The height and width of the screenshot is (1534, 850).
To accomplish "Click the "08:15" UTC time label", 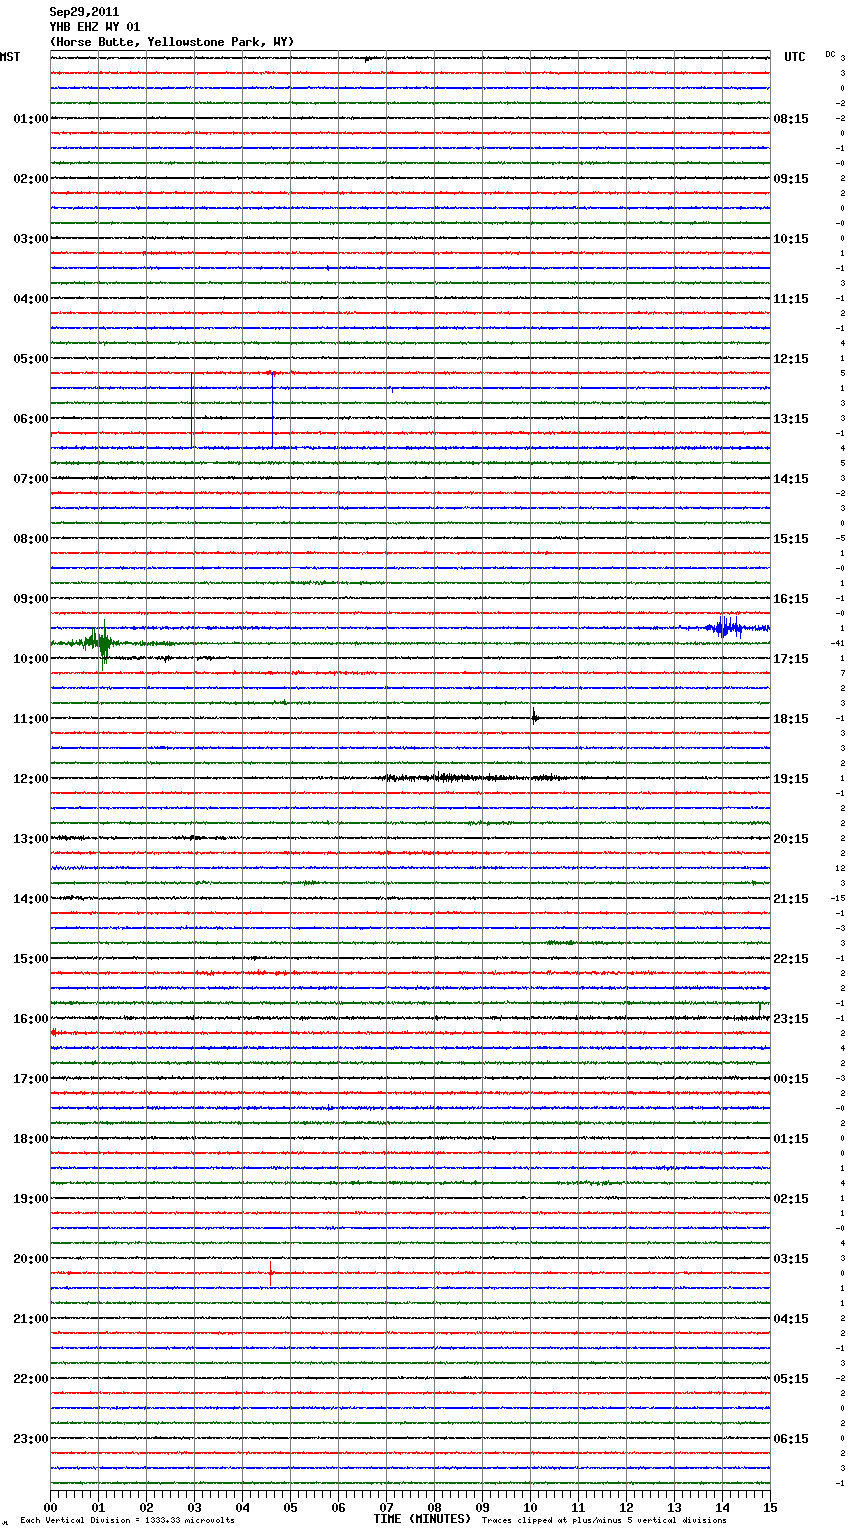I will point(791,119).
